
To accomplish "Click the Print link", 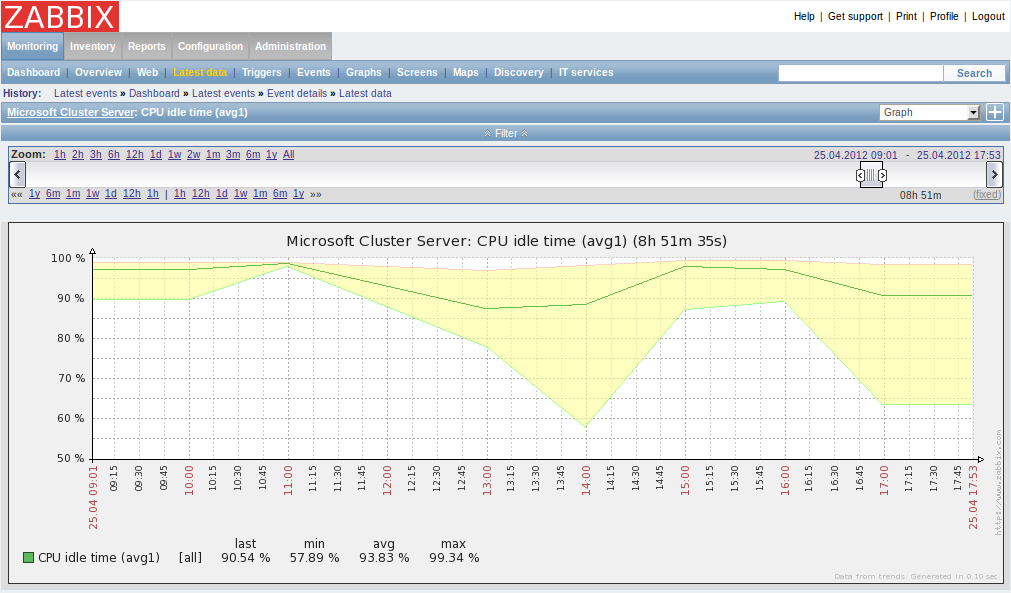I will coord(906,16).
